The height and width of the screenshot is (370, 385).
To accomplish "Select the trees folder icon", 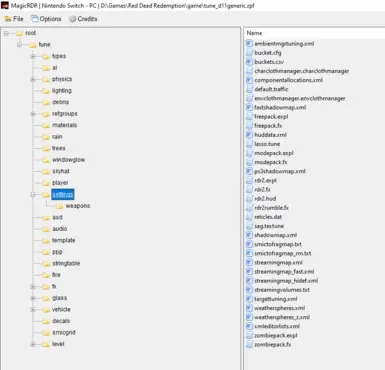I will (46, 148).
